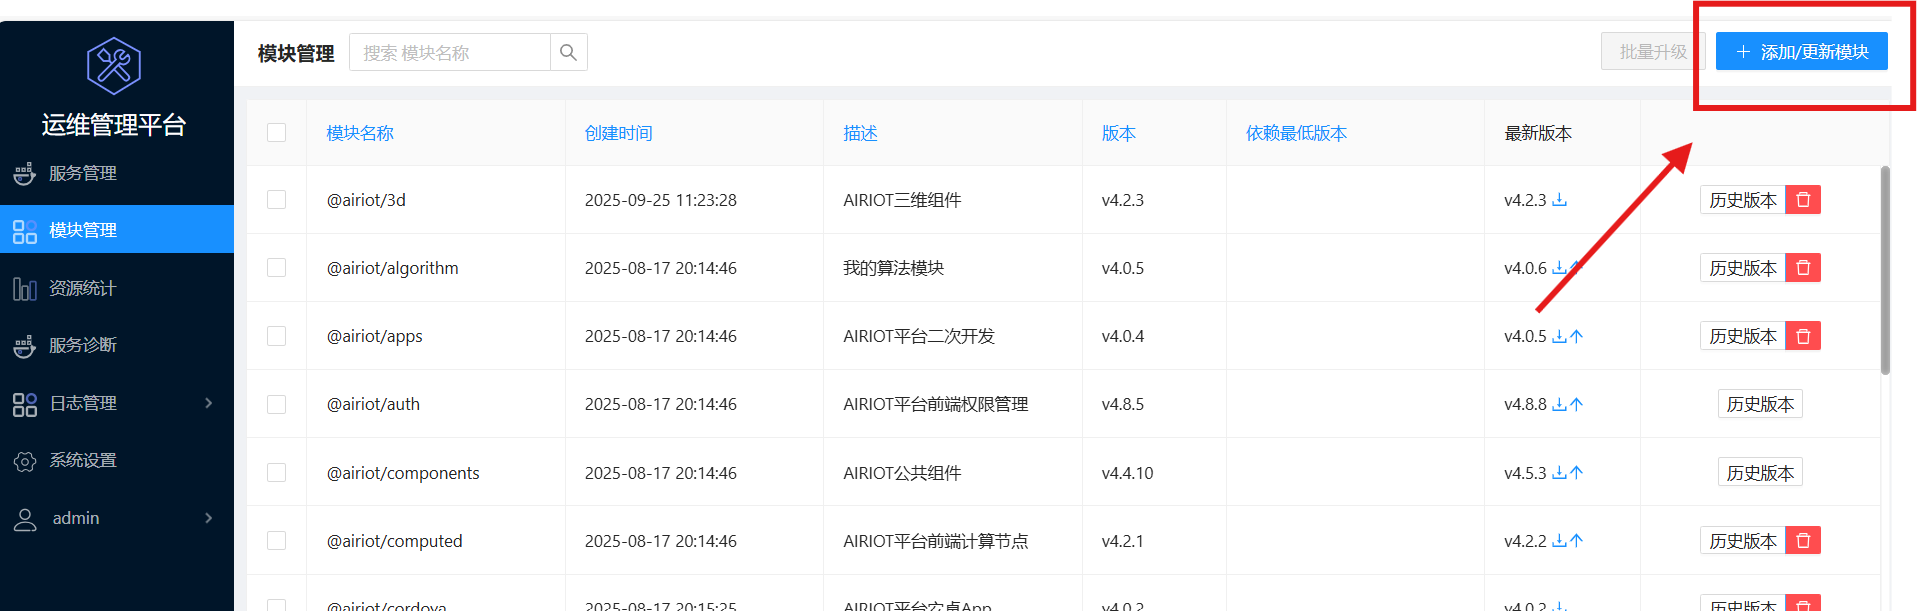Check the @airiot/3d row checkbox
The height and width of the screenshot is (611, 1917).
(x=277, y=200)
